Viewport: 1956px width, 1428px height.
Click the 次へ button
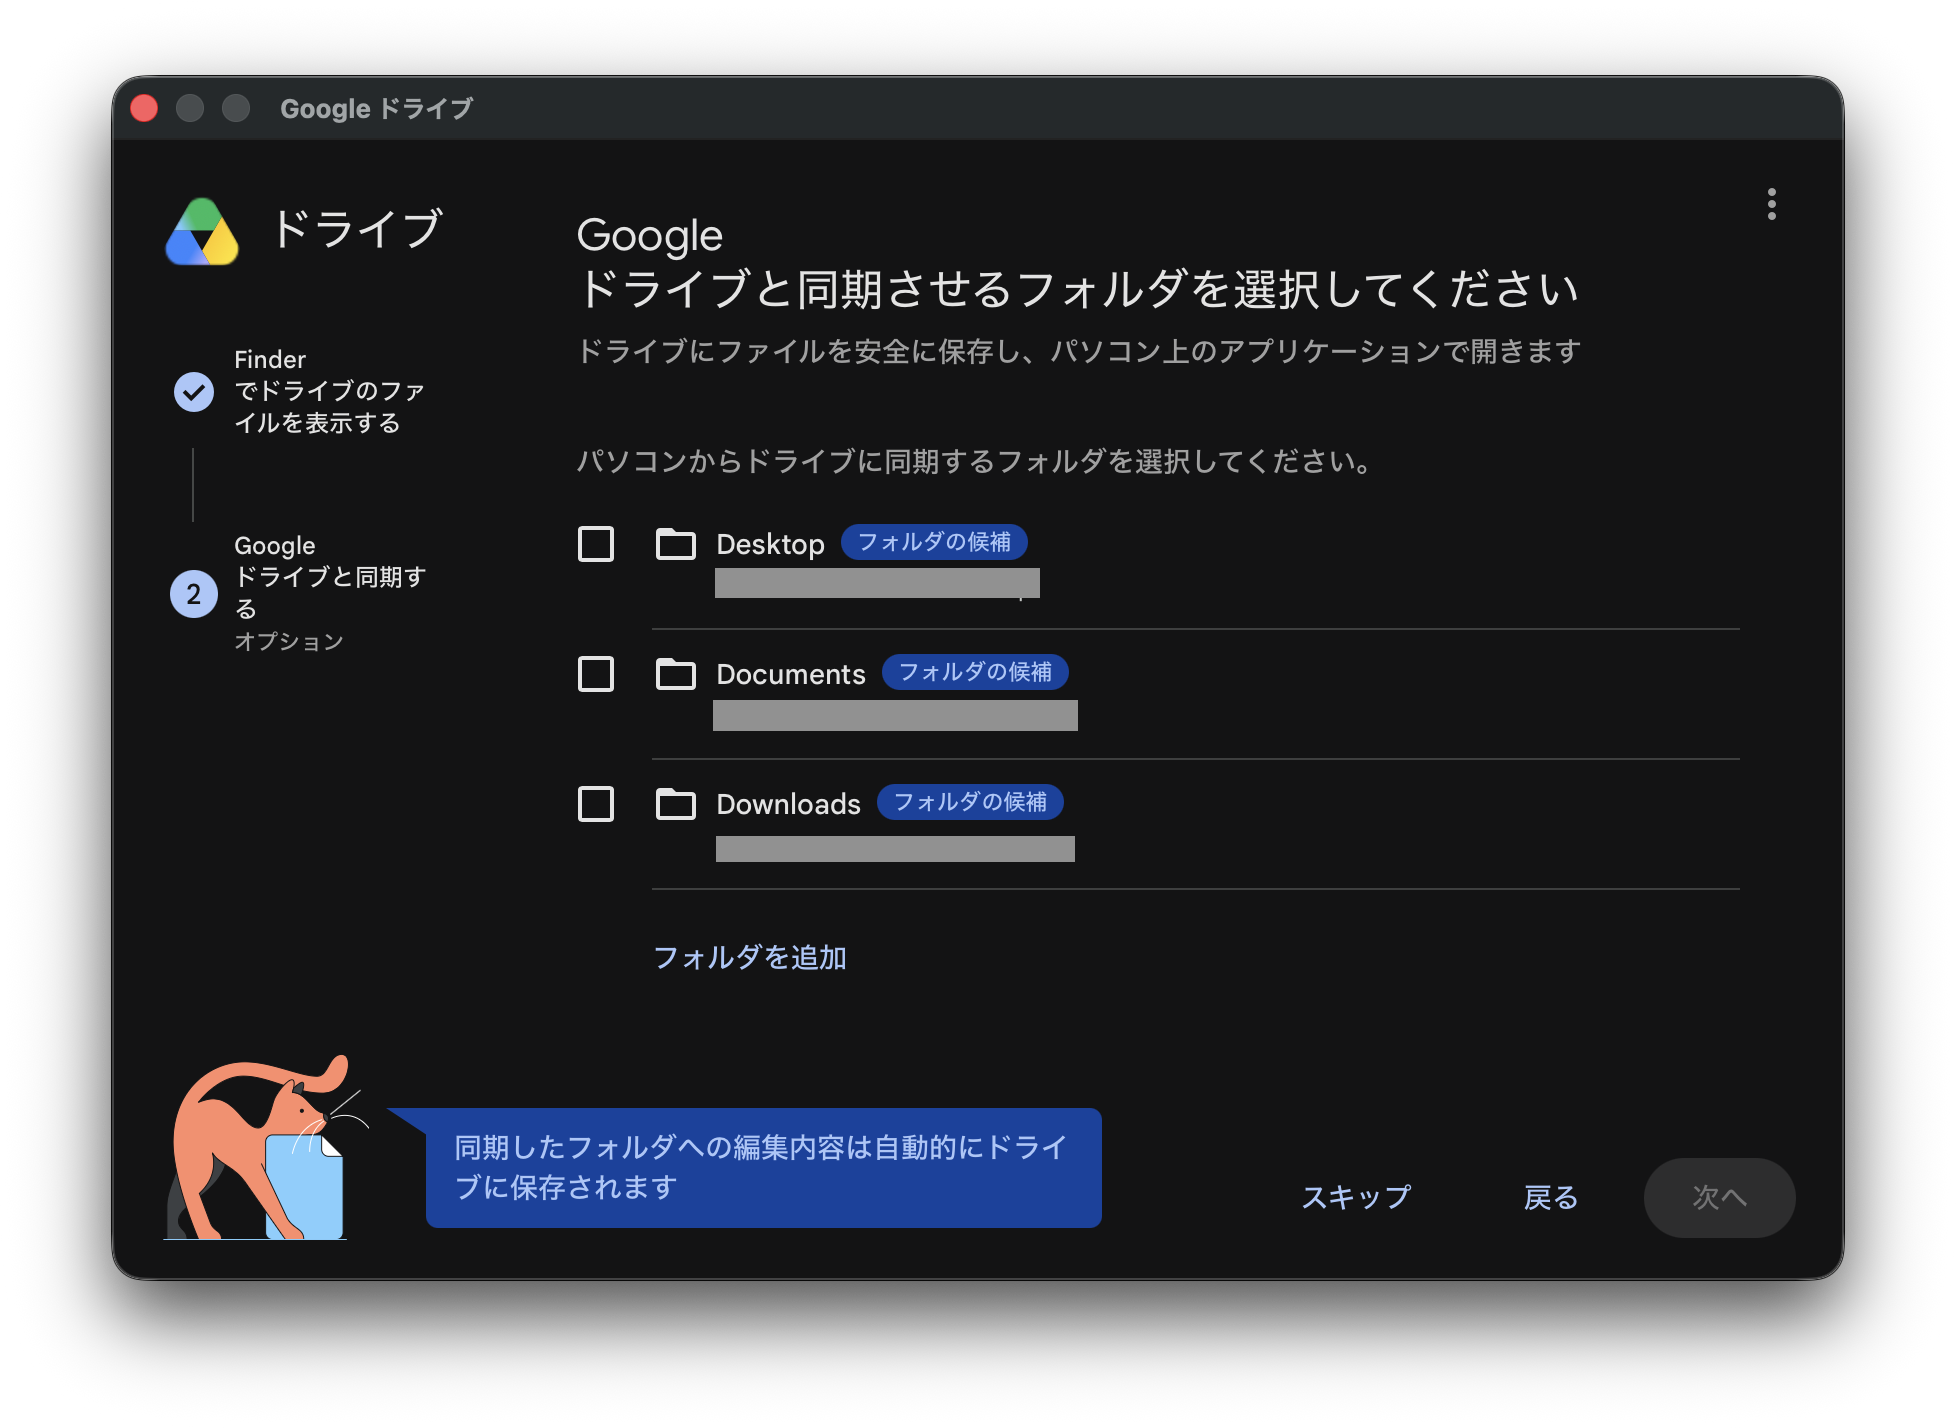[1720, 1197]
